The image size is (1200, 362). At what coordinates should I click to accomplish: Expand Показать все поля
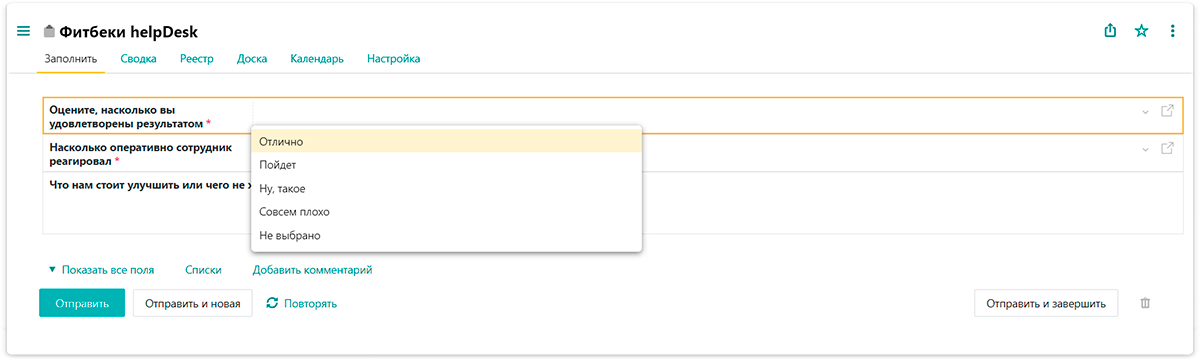101,270
